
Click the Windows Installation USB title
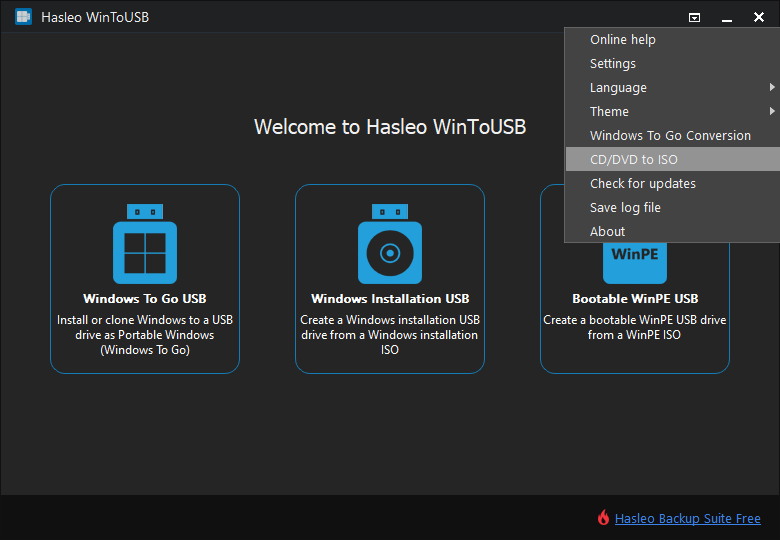[390, 298]
